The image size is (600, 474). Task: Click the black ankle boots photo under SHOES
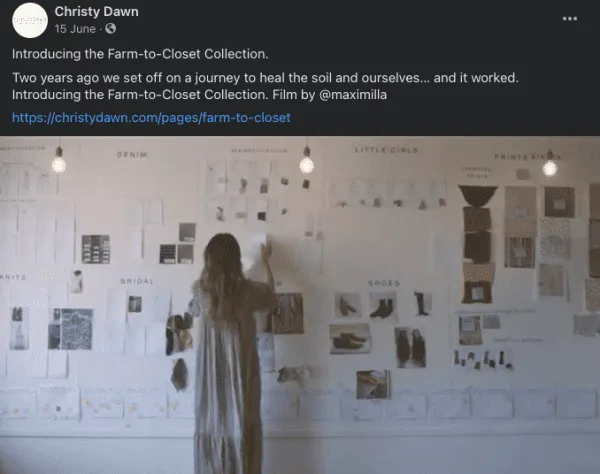pyautogui.click(x=383, y=306)
